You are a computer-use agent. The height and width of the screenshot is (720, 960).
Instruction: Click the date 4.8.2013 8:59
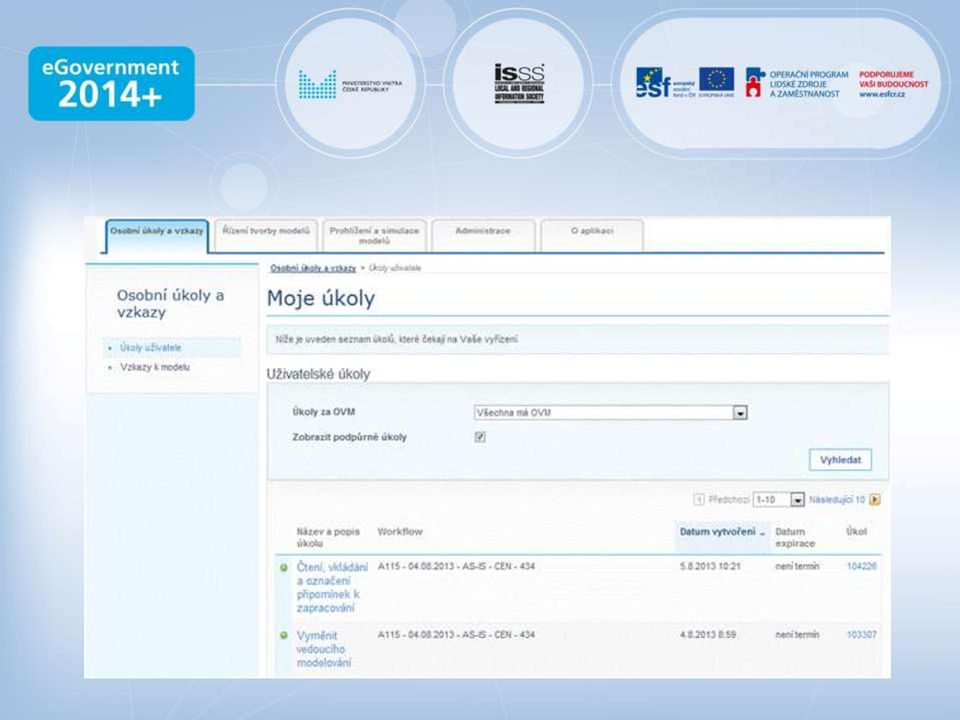tap(708, 635)
